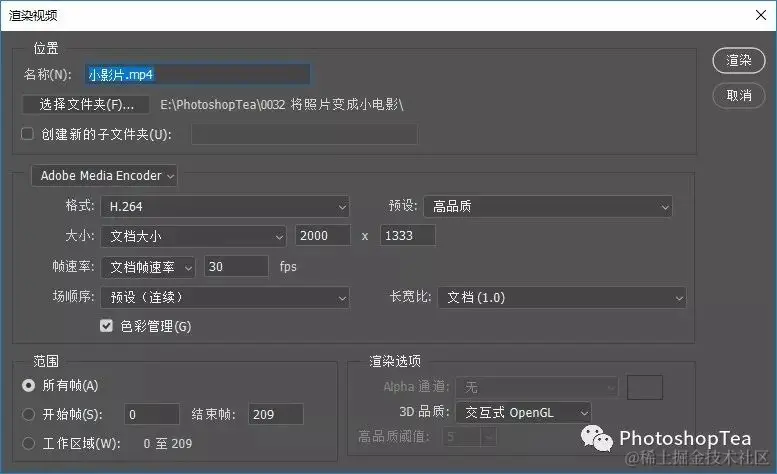Click the width field showing 2000
Viewport: 777px width, 474px height.
pos(323,236)
